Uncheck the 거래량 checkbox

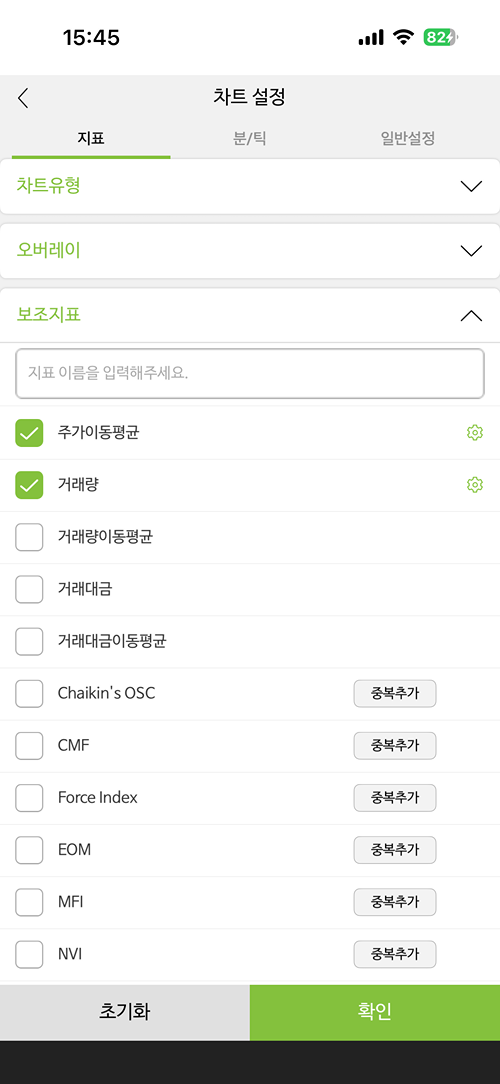[x=29, y=485]
